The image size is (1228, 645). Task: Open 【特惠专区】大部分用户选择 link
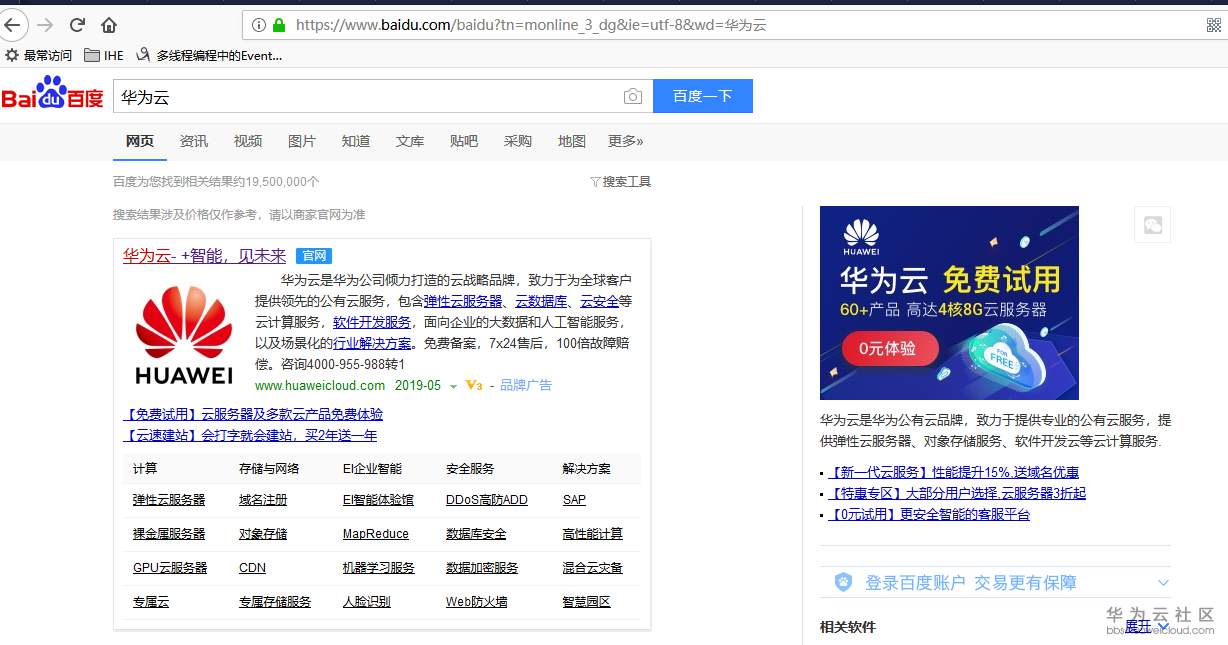point(956,493)
